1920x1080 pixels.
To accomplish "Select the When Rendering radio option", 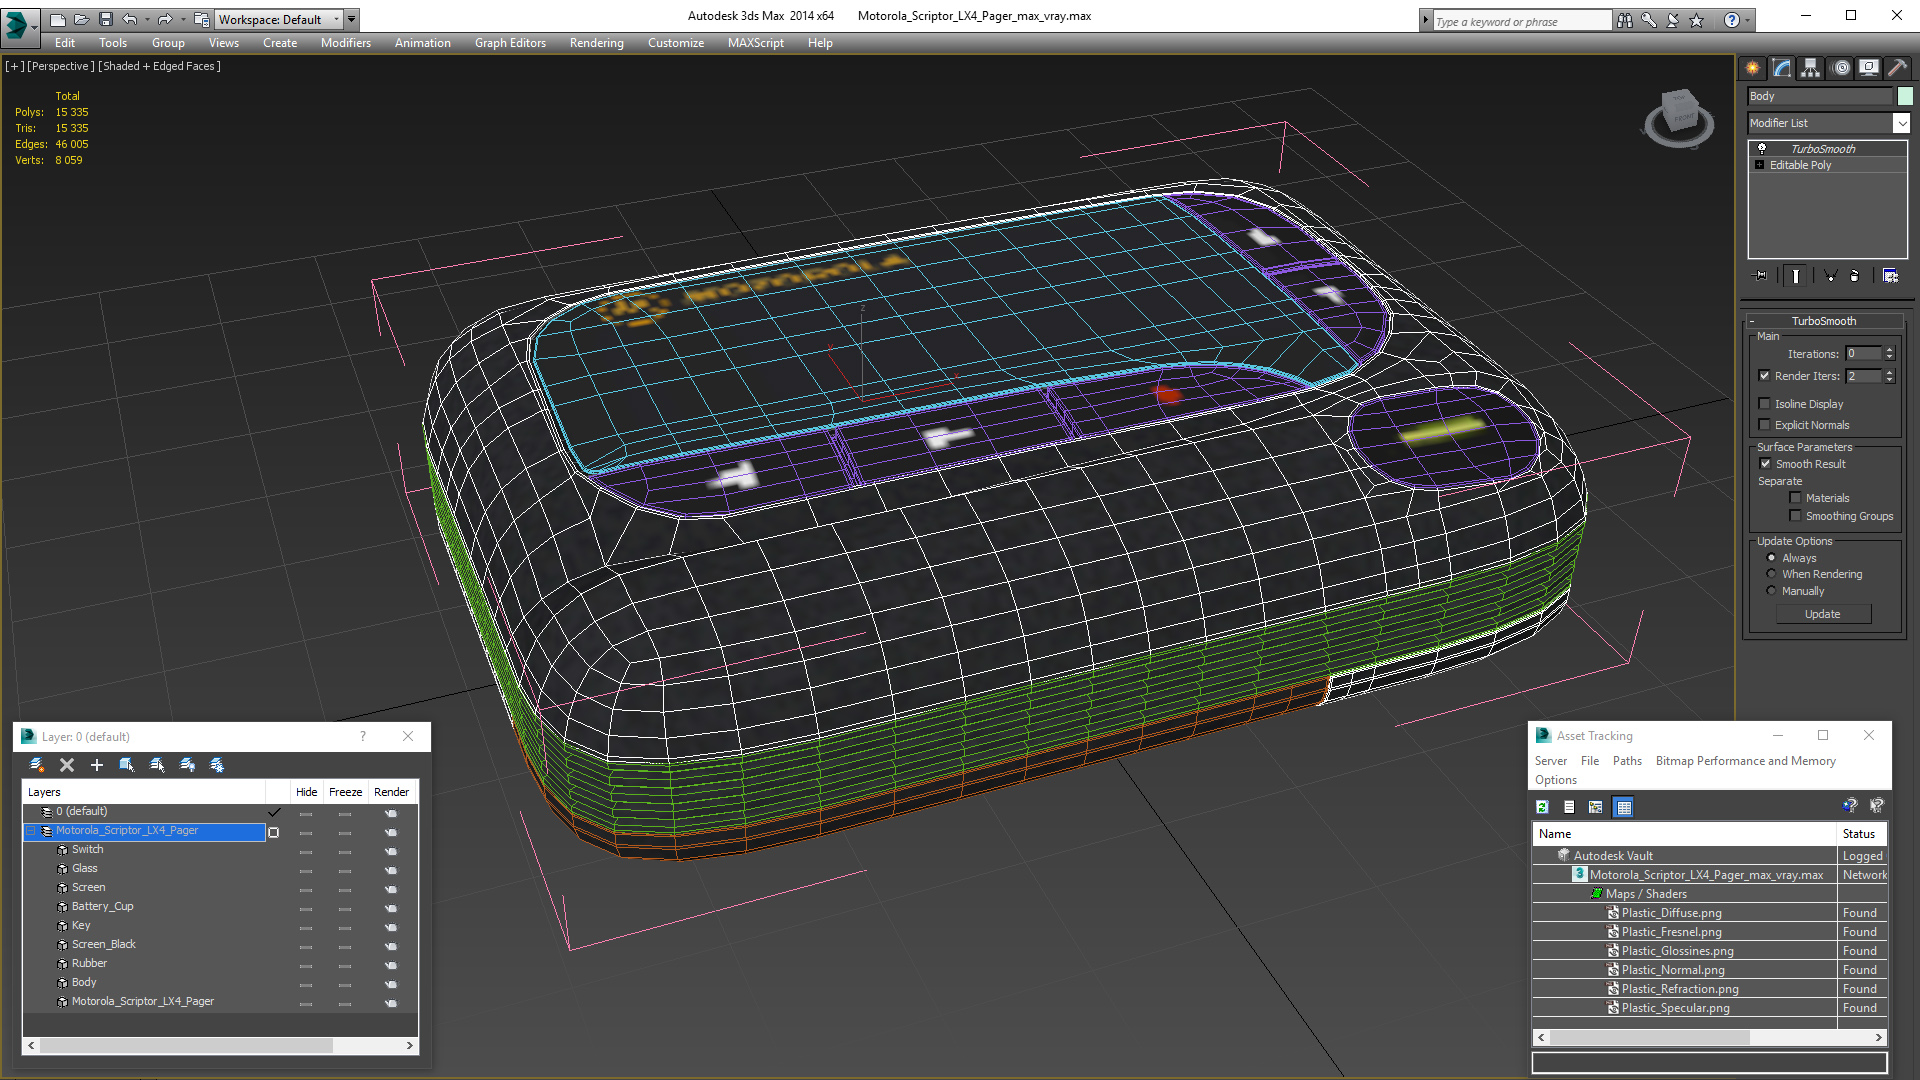I will tap(1772, 574).
